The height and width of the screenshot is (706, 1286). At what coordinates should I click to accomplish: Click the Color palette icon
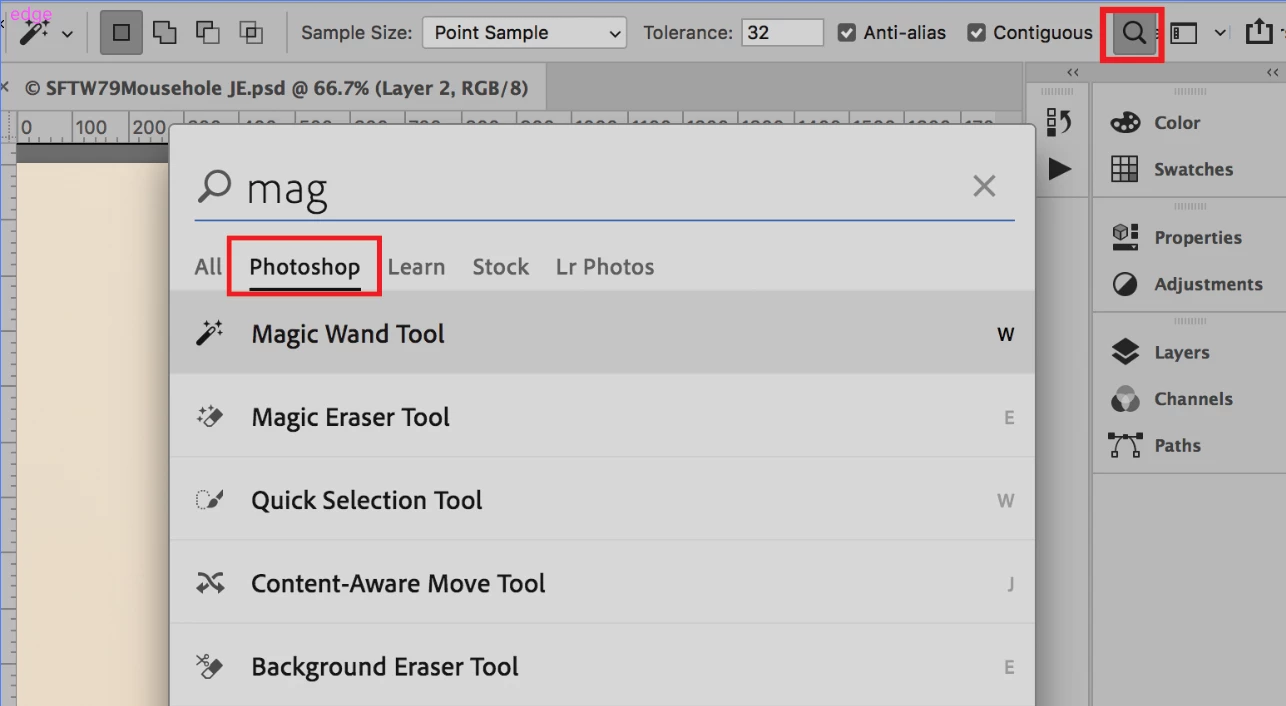tap(1125, 122)
